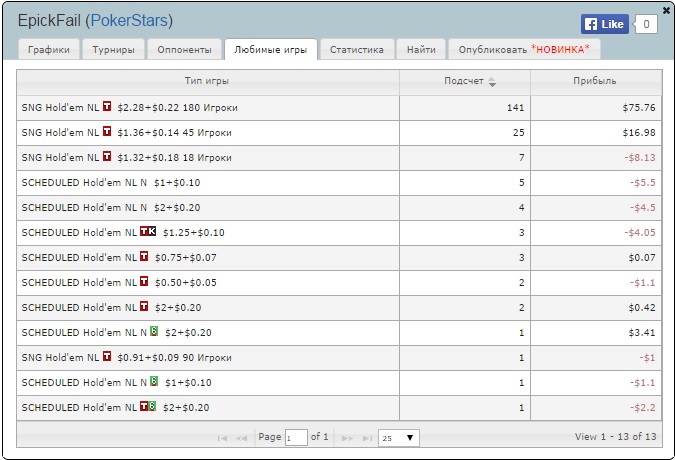Sort by the Подсчет column header

click(464, 82)
